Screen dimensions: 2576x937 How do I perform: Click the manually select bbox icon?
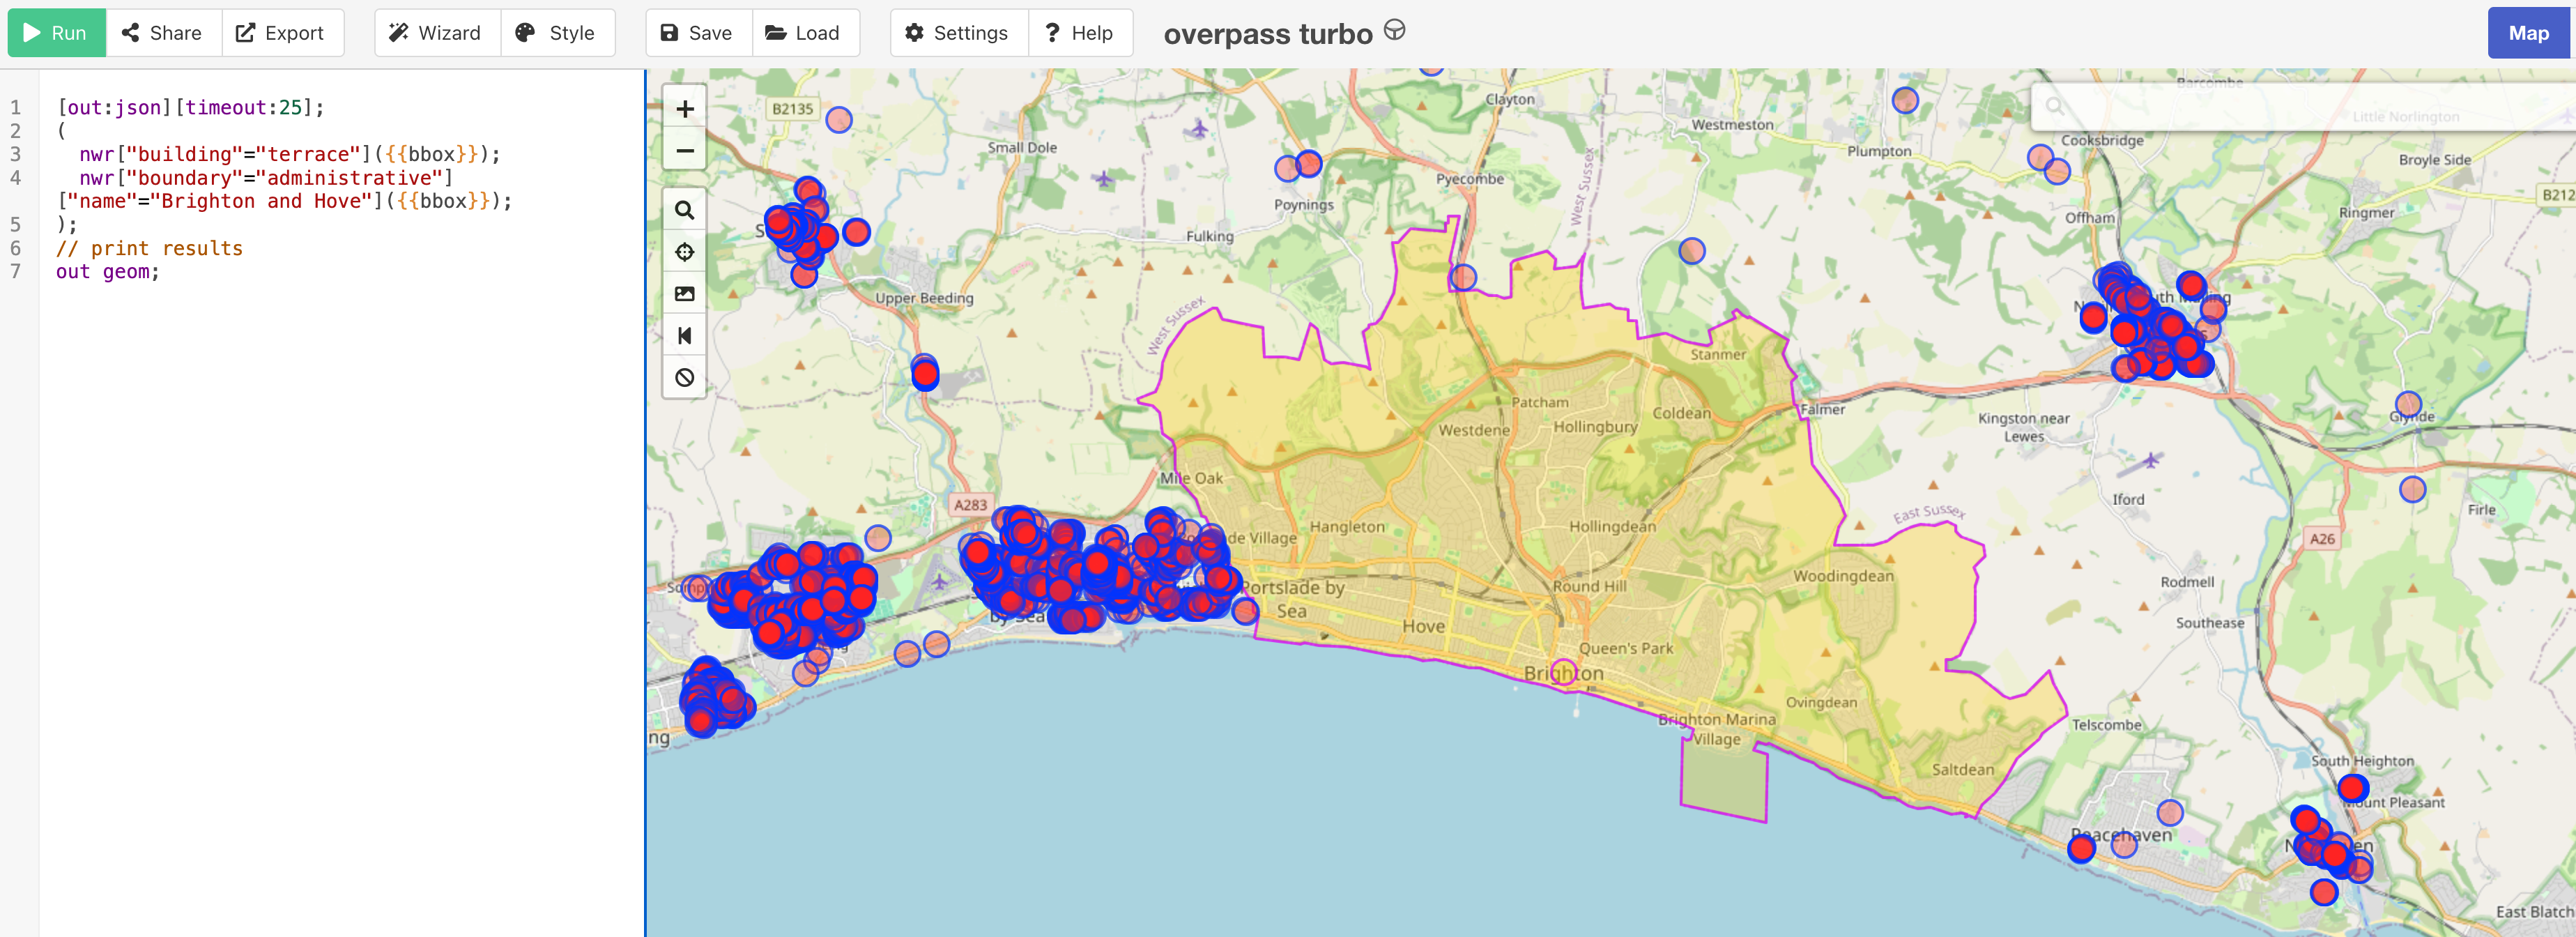tap(685, 294)
